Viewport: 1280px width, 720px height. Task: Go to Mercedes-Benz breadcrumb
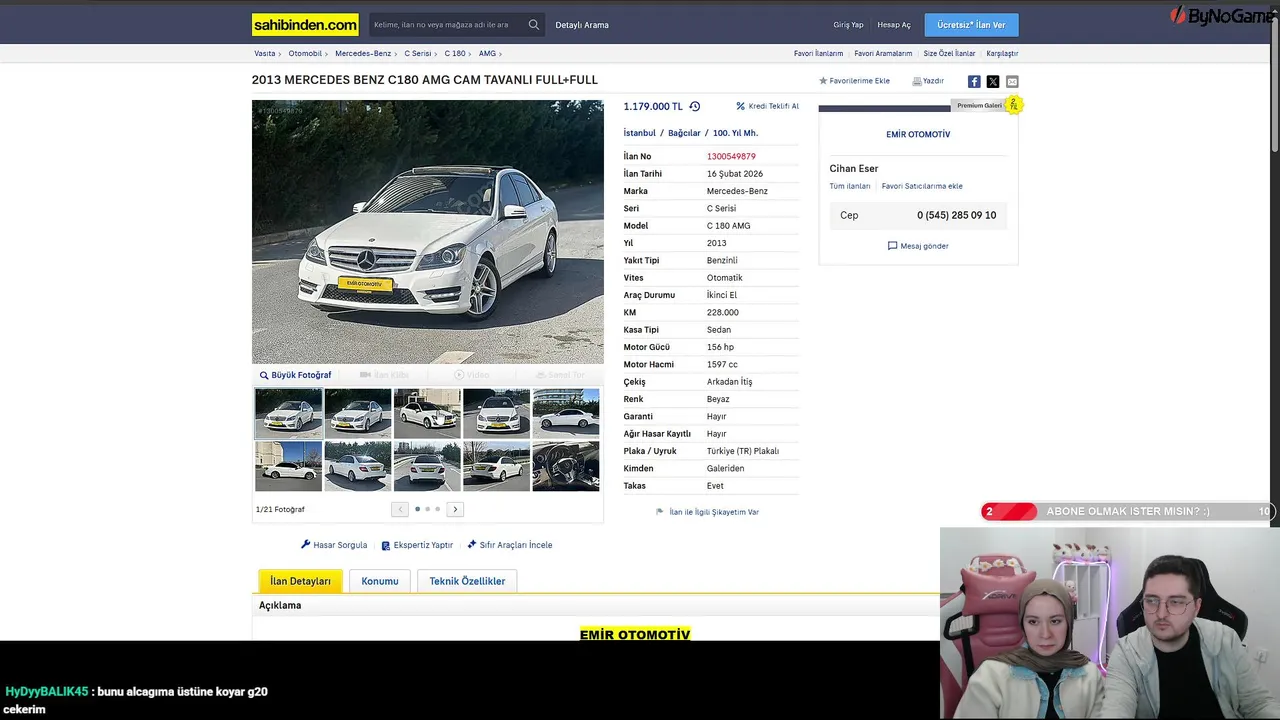[363, 54]
